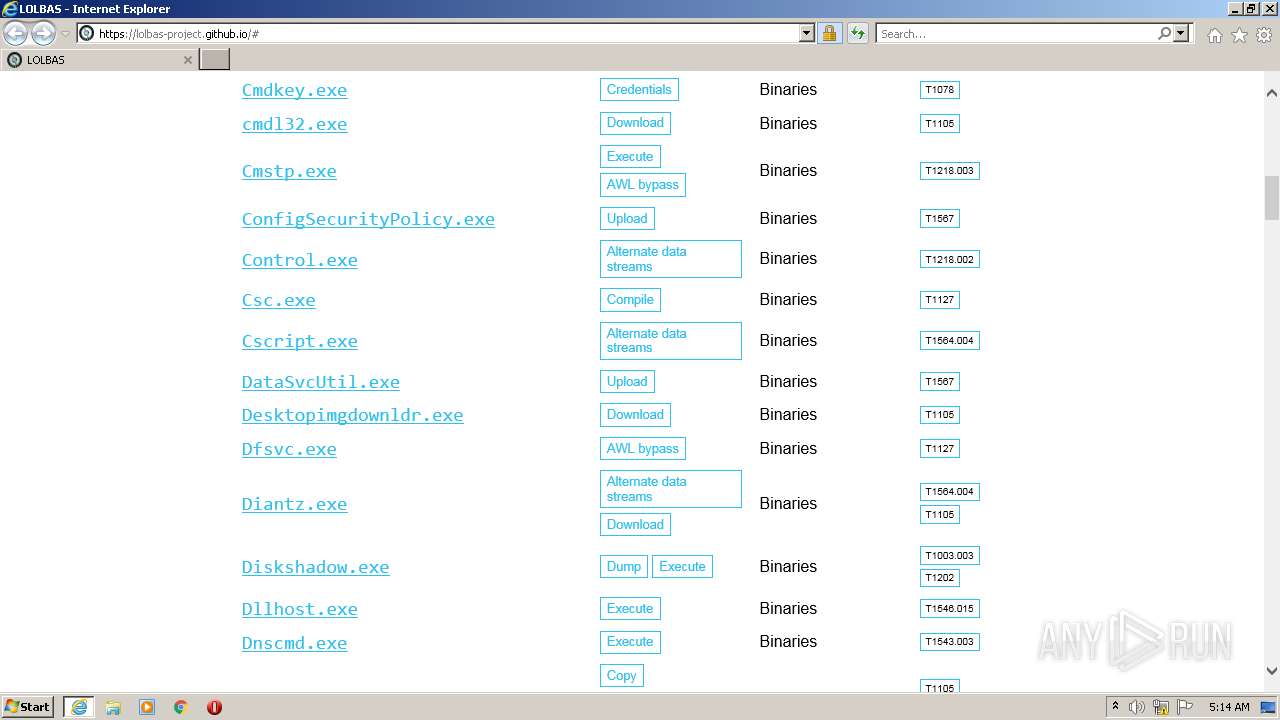Screen dimensions: 1280x720
Task: Close the LOLBAS tab
Action: click(x=187, y=60)
